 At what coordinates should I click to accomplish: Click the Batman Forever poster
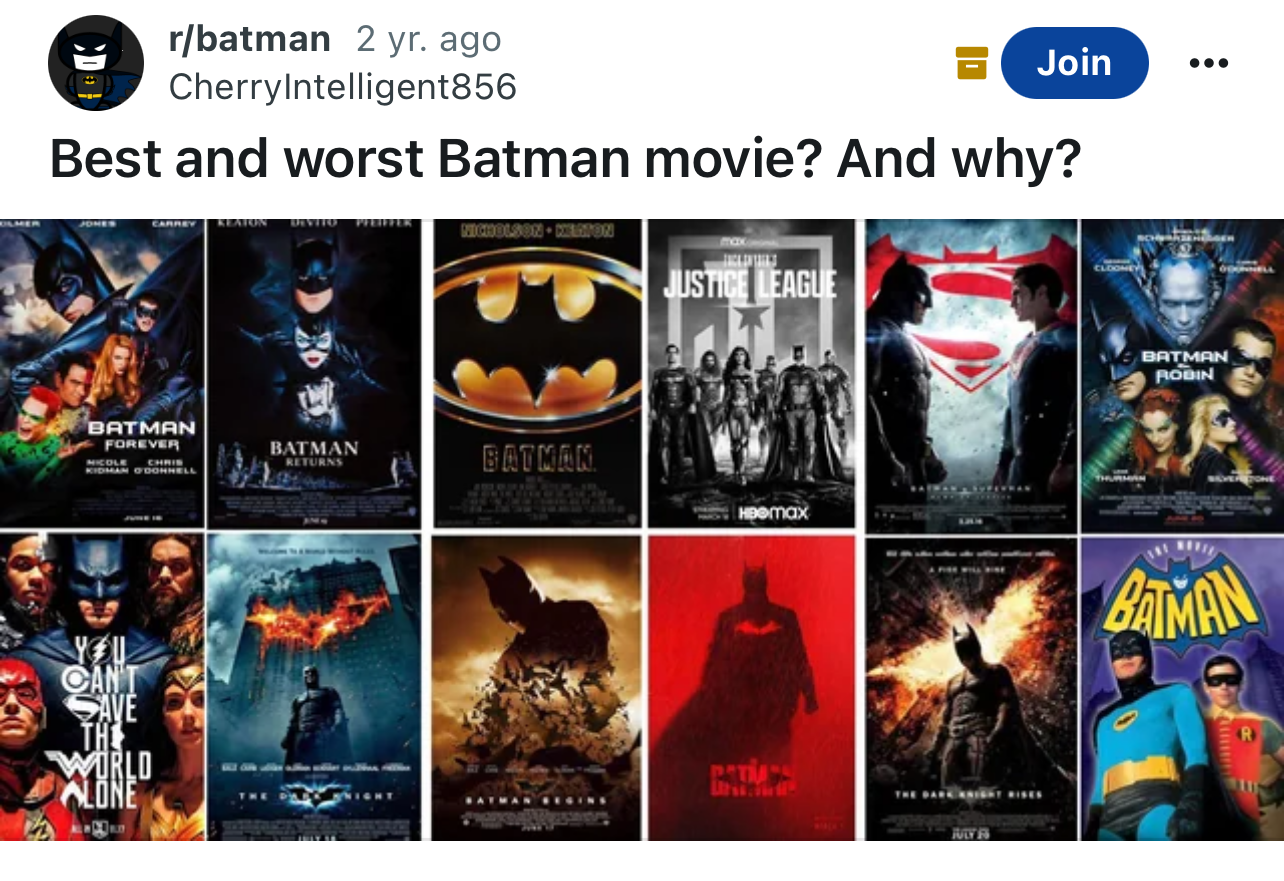(x=101, y=373)
